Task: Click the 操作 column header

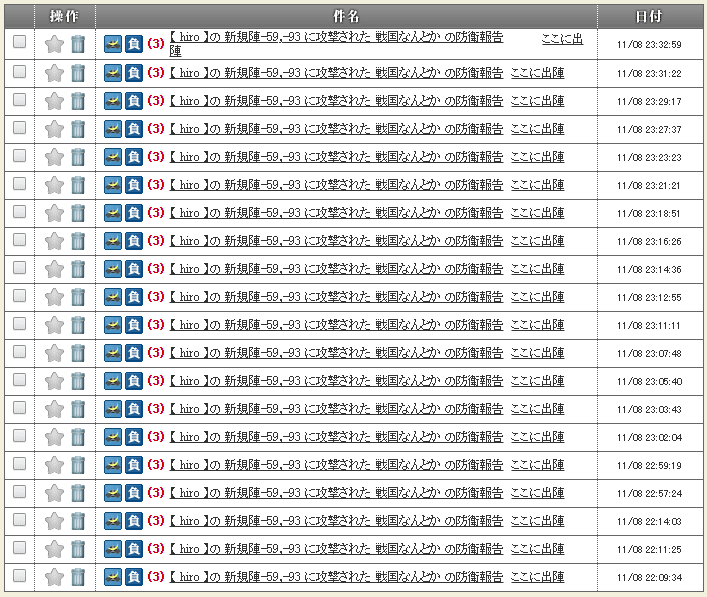Action: coord(64,17)
